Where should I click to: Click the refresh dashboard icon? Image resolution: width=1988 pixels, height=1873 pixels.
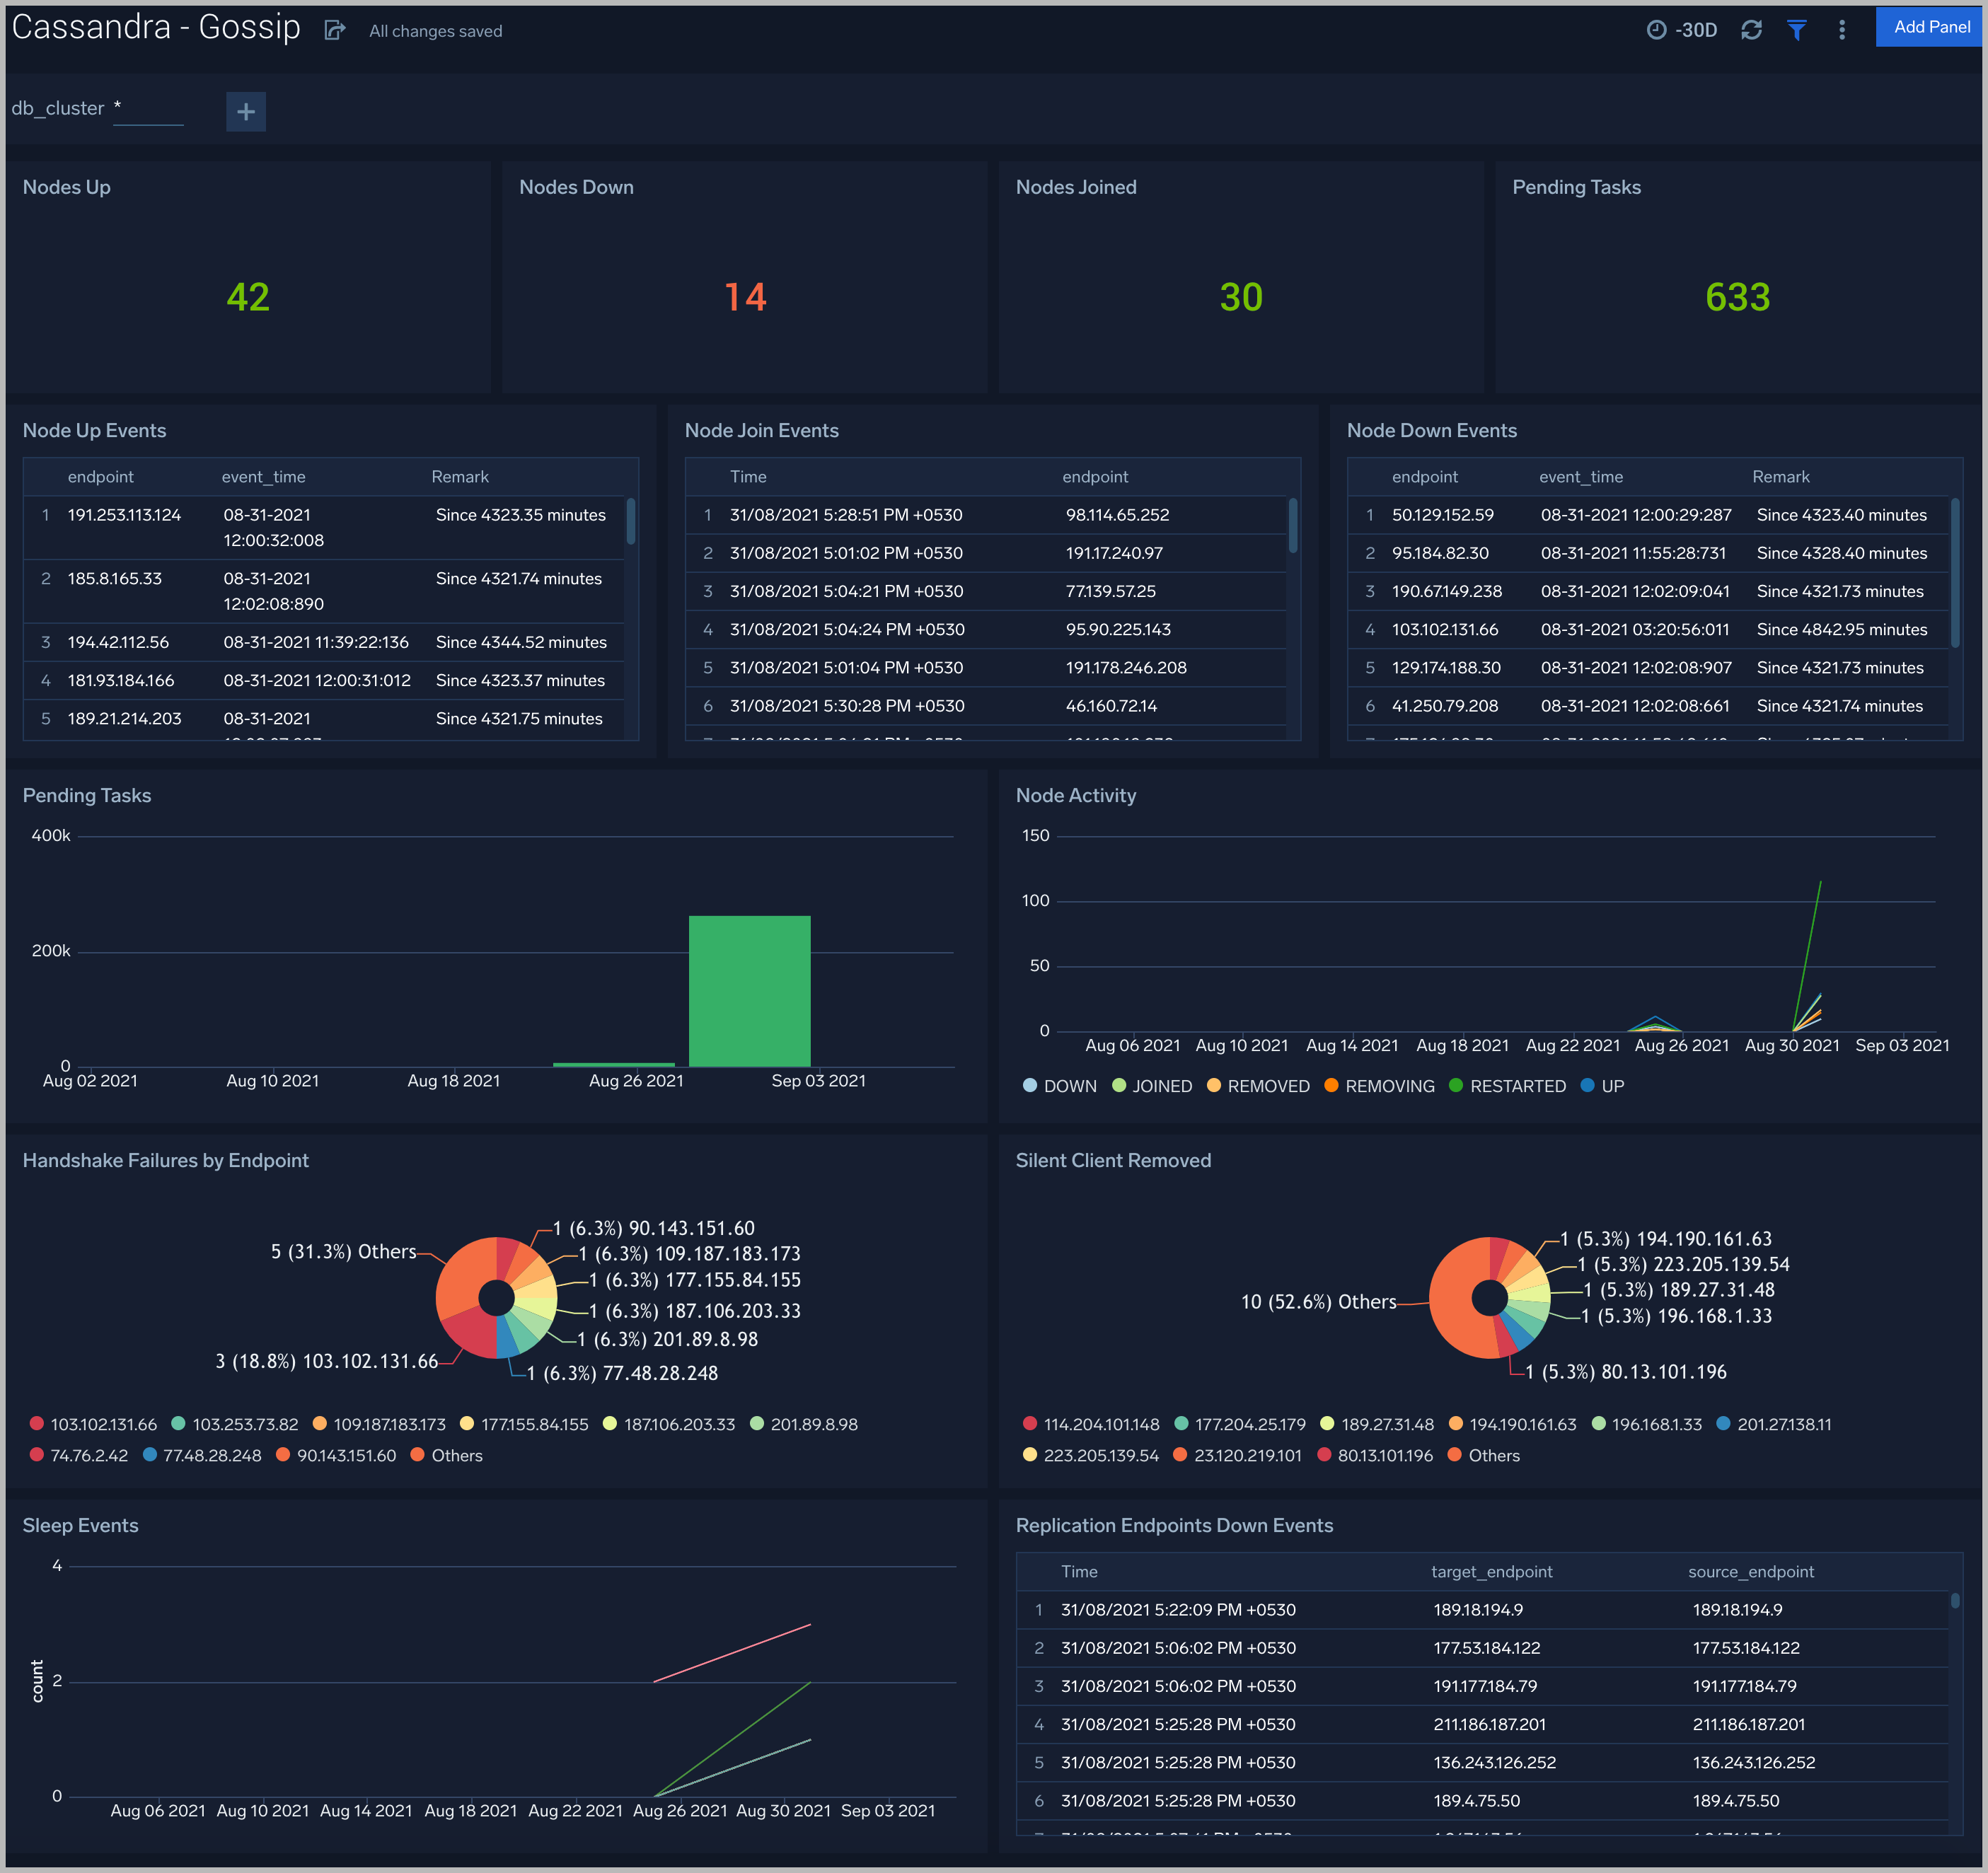pos(1751,30)
